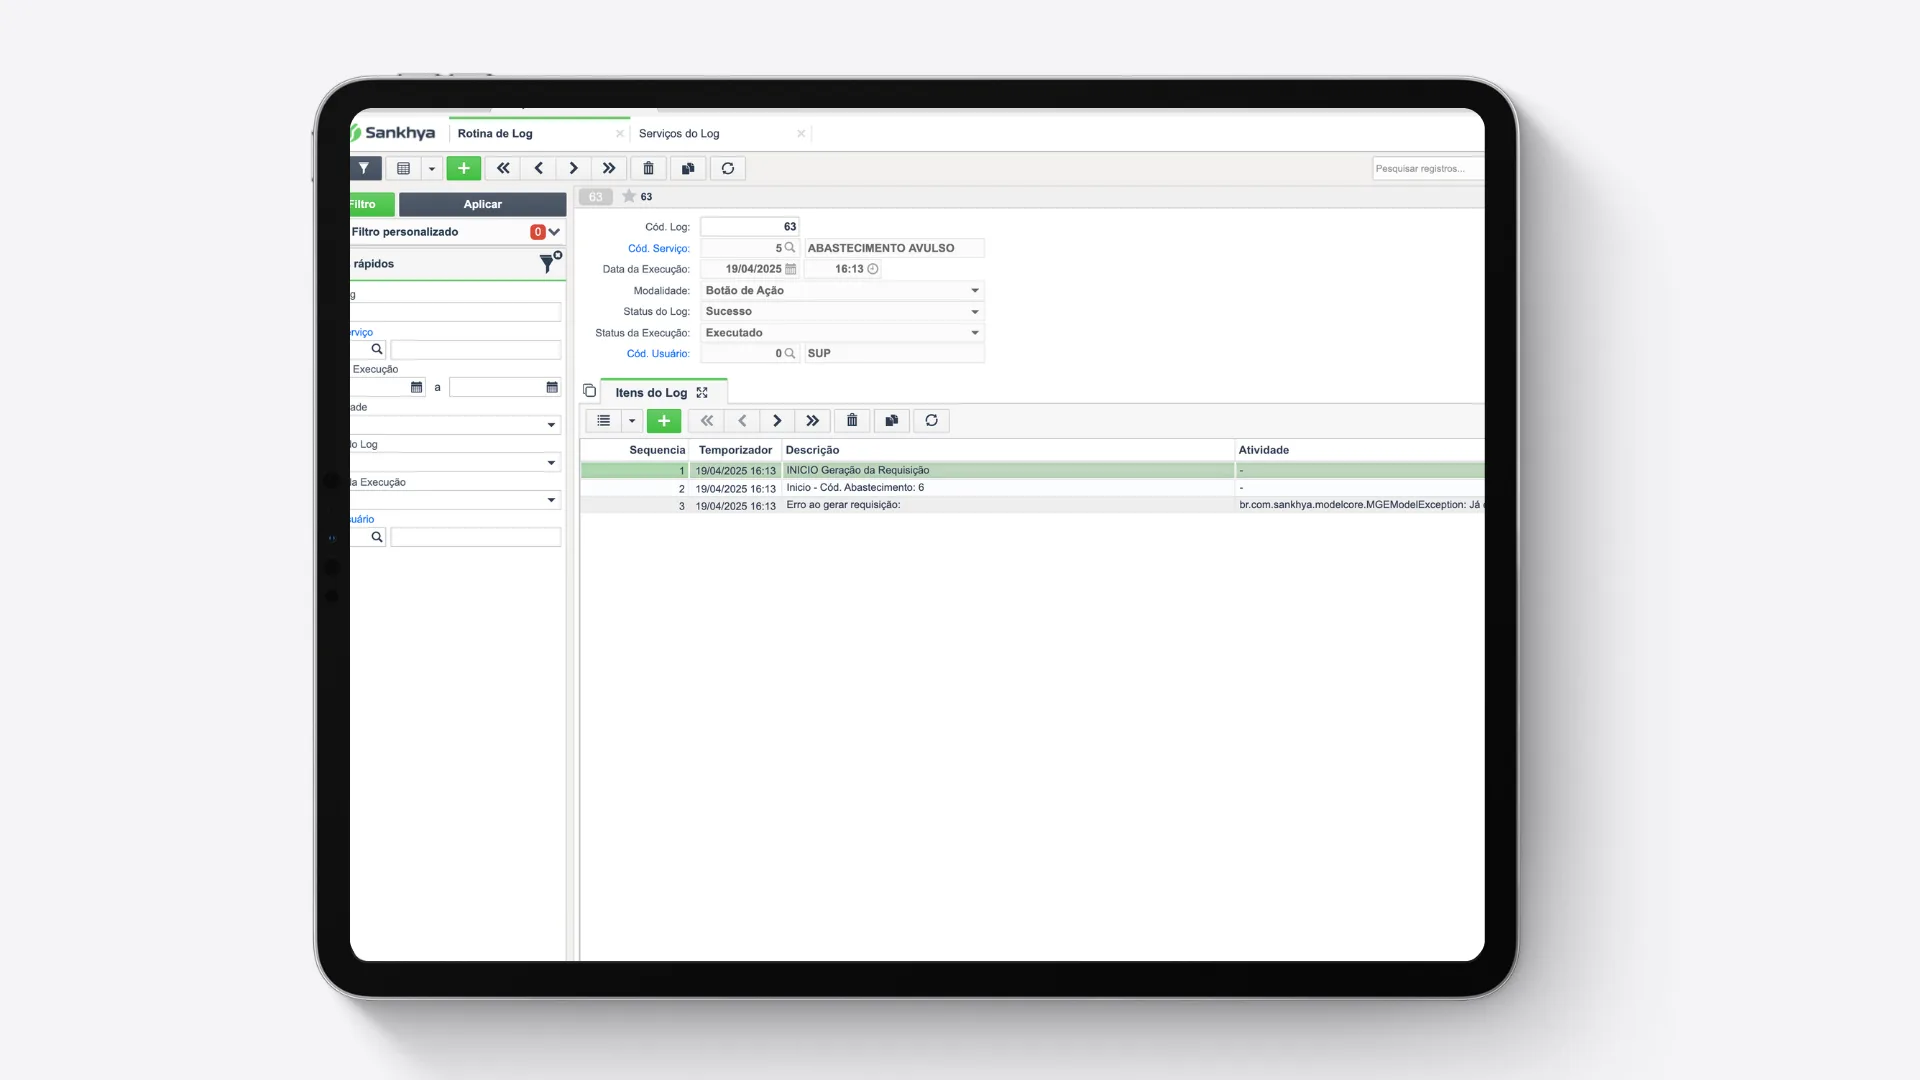Open the Status do Log dropdown
1920x1080 pixels.
[x=842, y=311]
